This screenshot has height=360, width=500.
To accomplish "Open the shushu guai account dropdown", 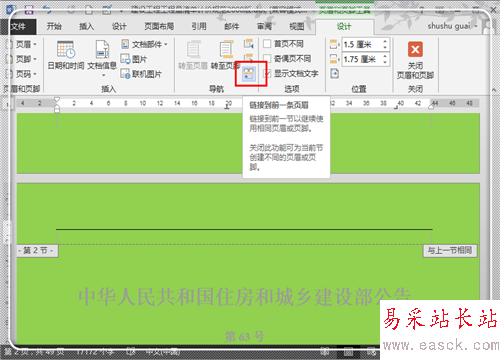I will tap(452, 26).
